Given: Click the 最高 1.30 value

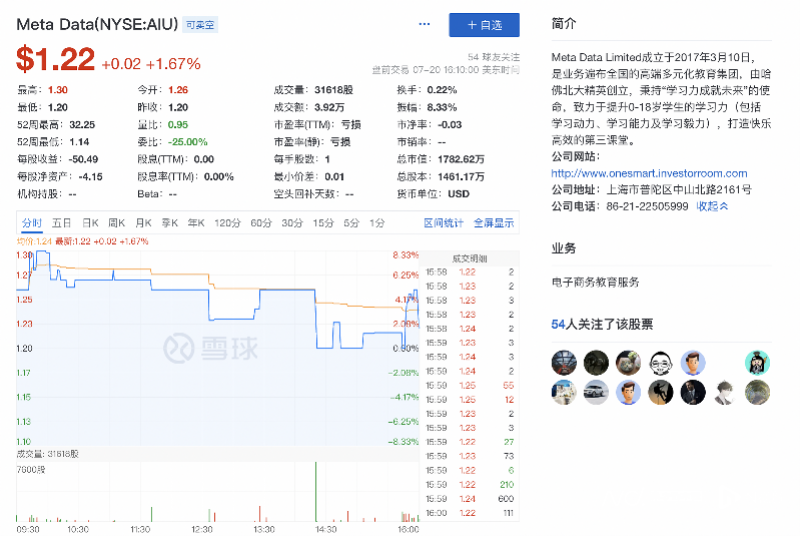Looking at the screenshot, I should click(58, 90).
